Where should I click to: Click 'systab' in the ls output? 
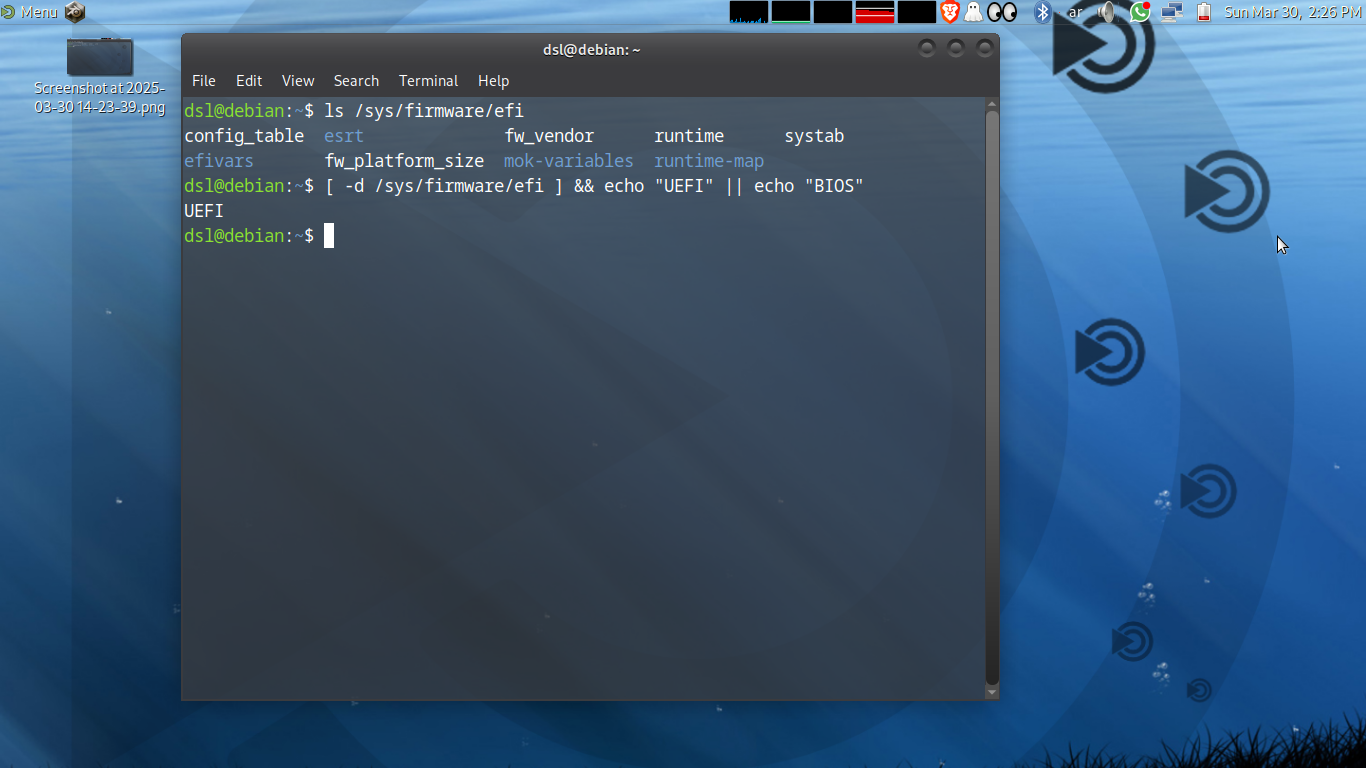click(814, 136)
